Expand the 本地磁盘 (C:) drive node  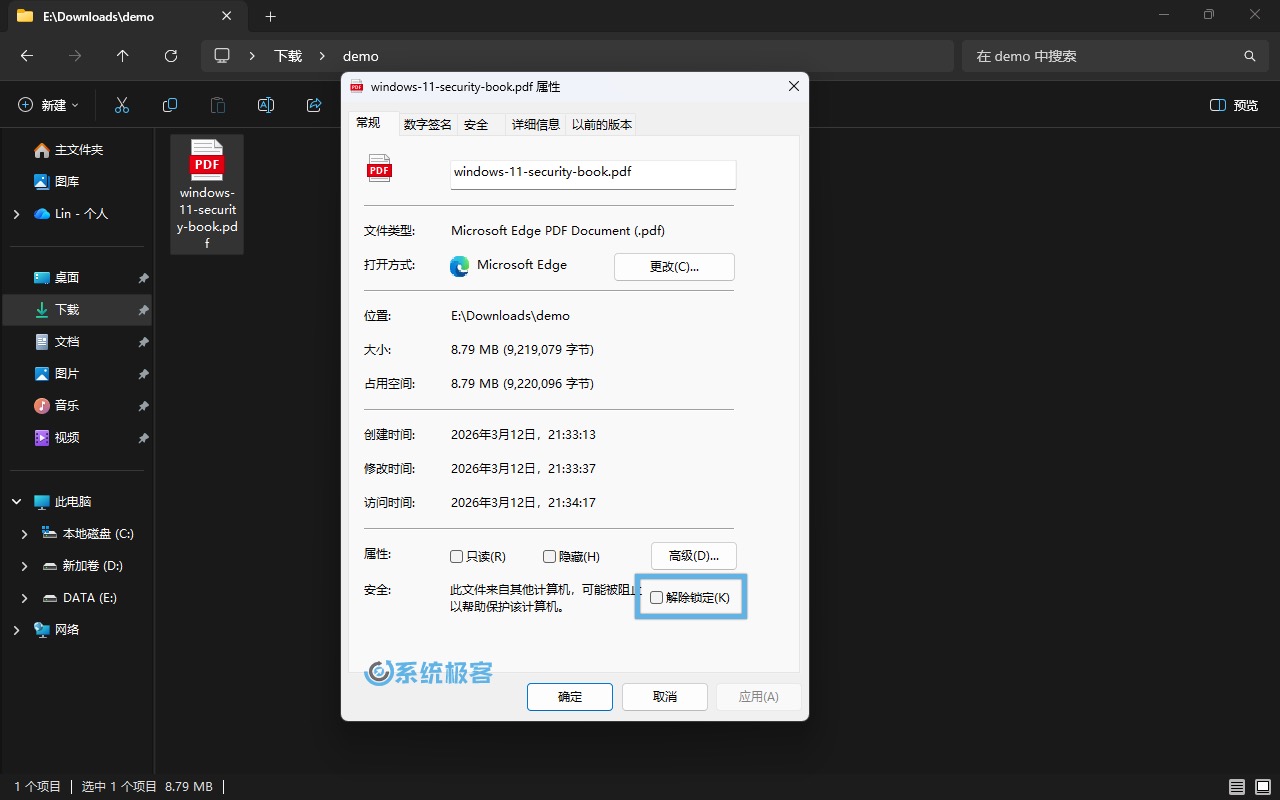(25, 534)
